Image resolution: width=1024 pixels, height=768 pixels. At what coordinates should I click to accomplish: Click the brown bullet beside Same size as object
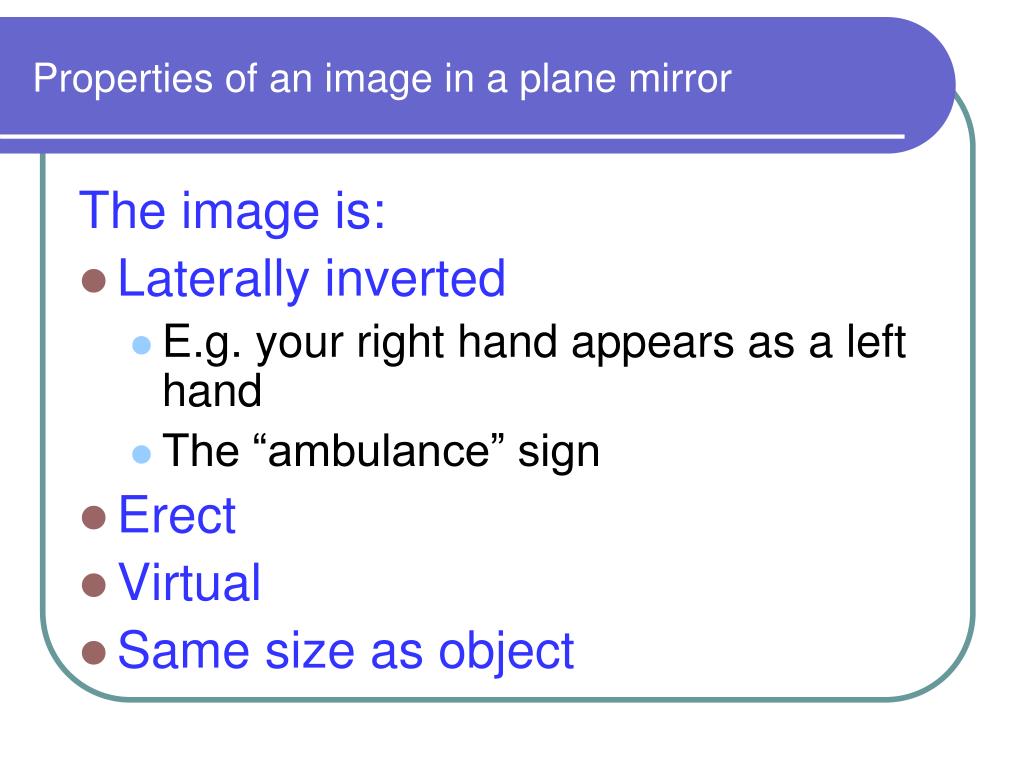(94, 652)
